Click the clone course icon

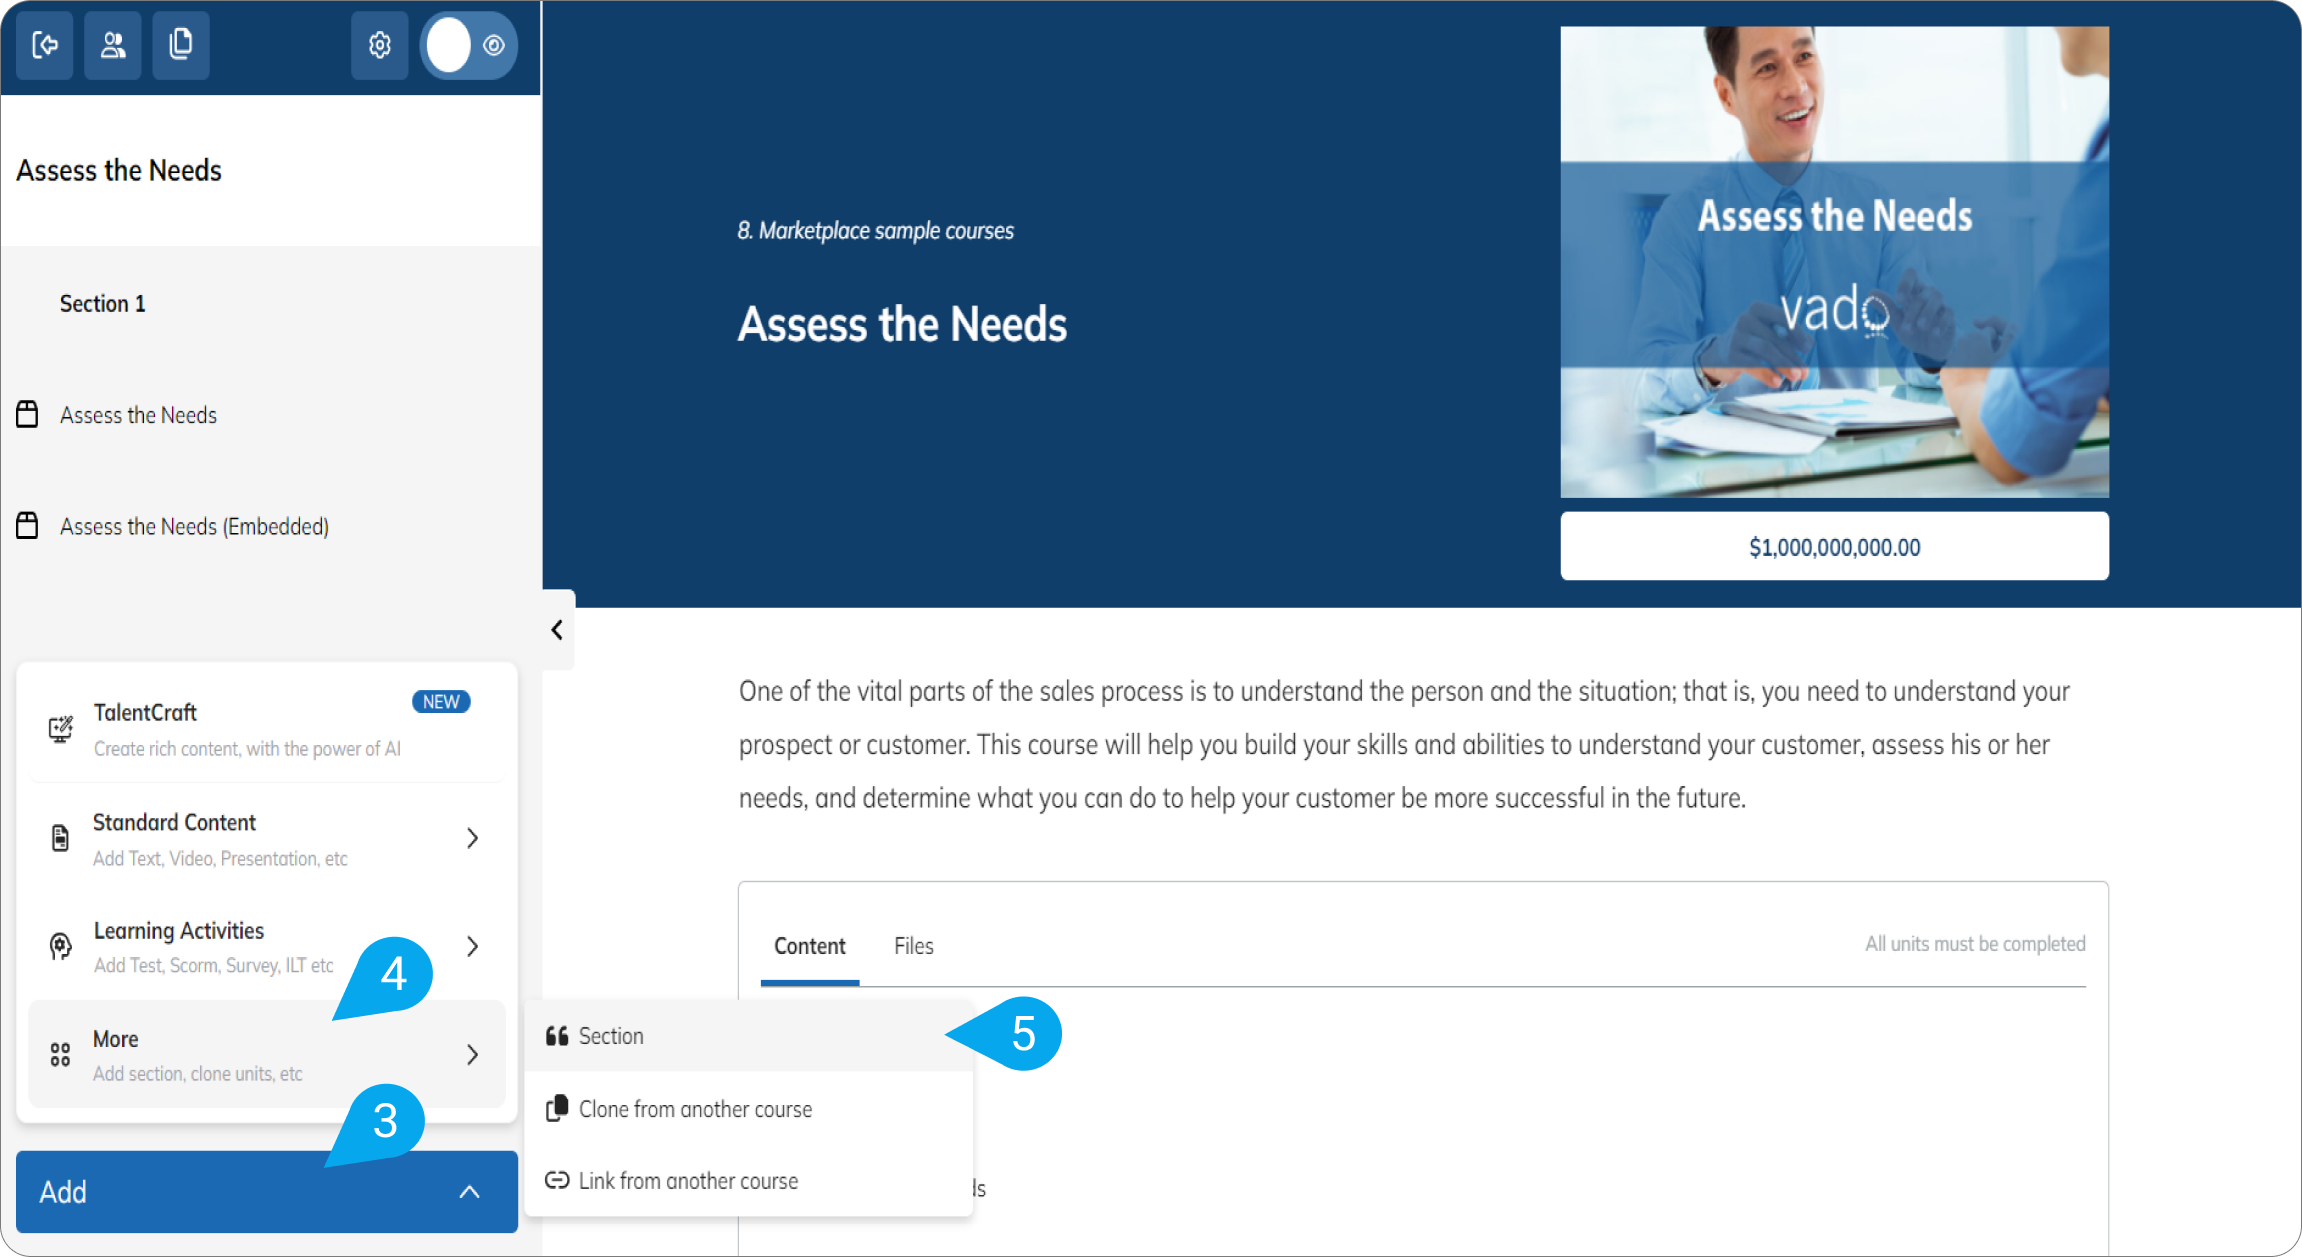click(x=181, y=45)
